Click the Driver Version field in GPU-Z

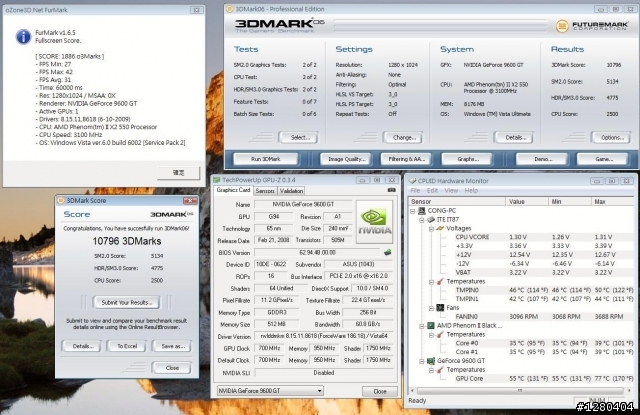point(324,336)
